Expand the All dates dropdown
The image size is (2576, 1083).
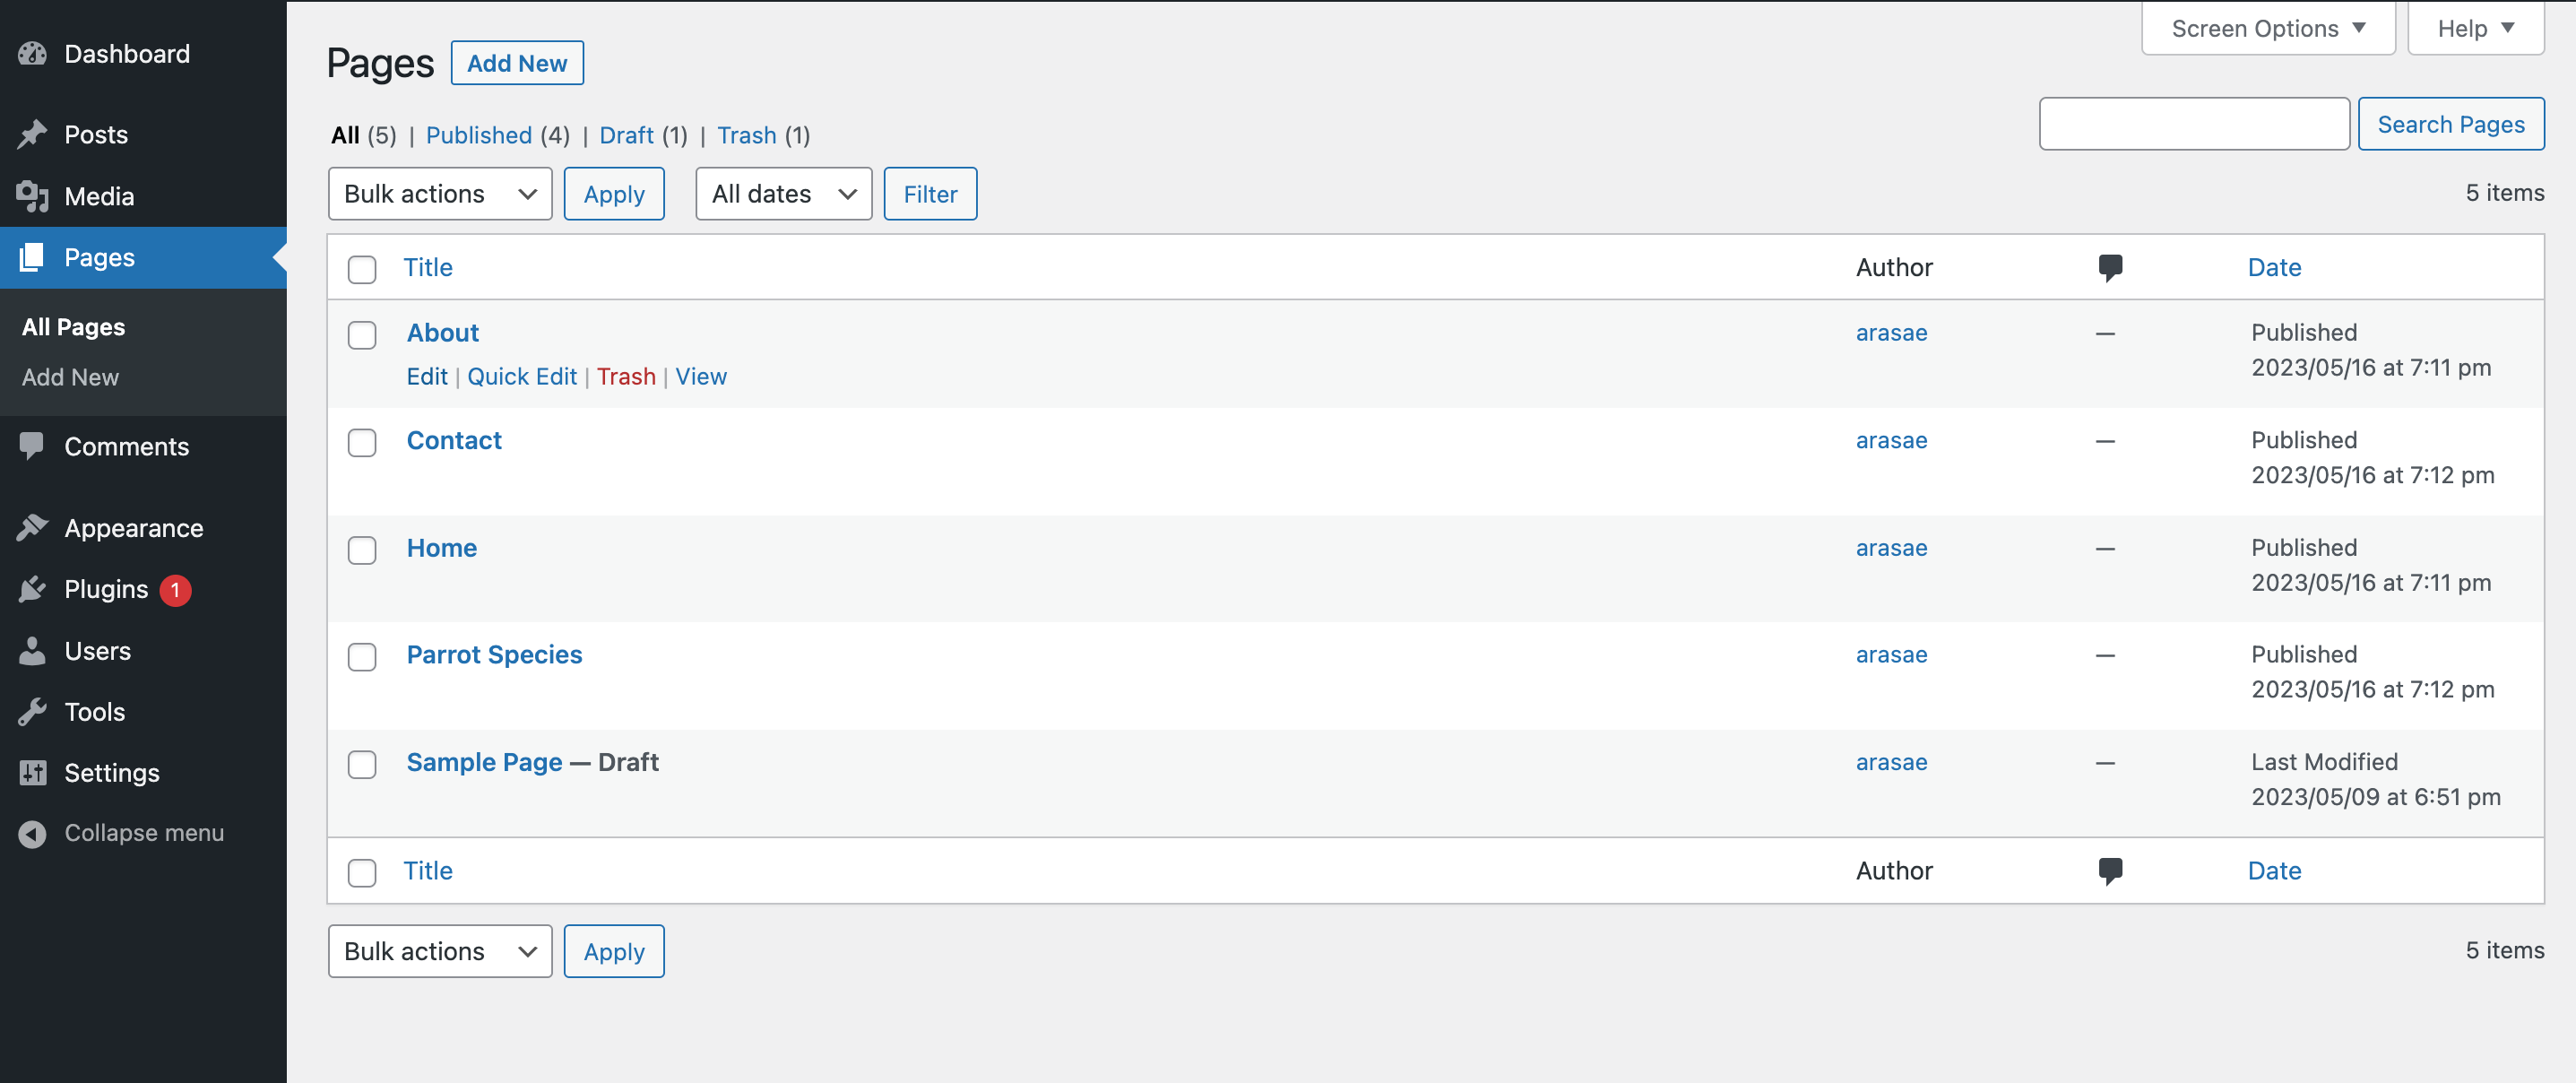pos(783,194)
